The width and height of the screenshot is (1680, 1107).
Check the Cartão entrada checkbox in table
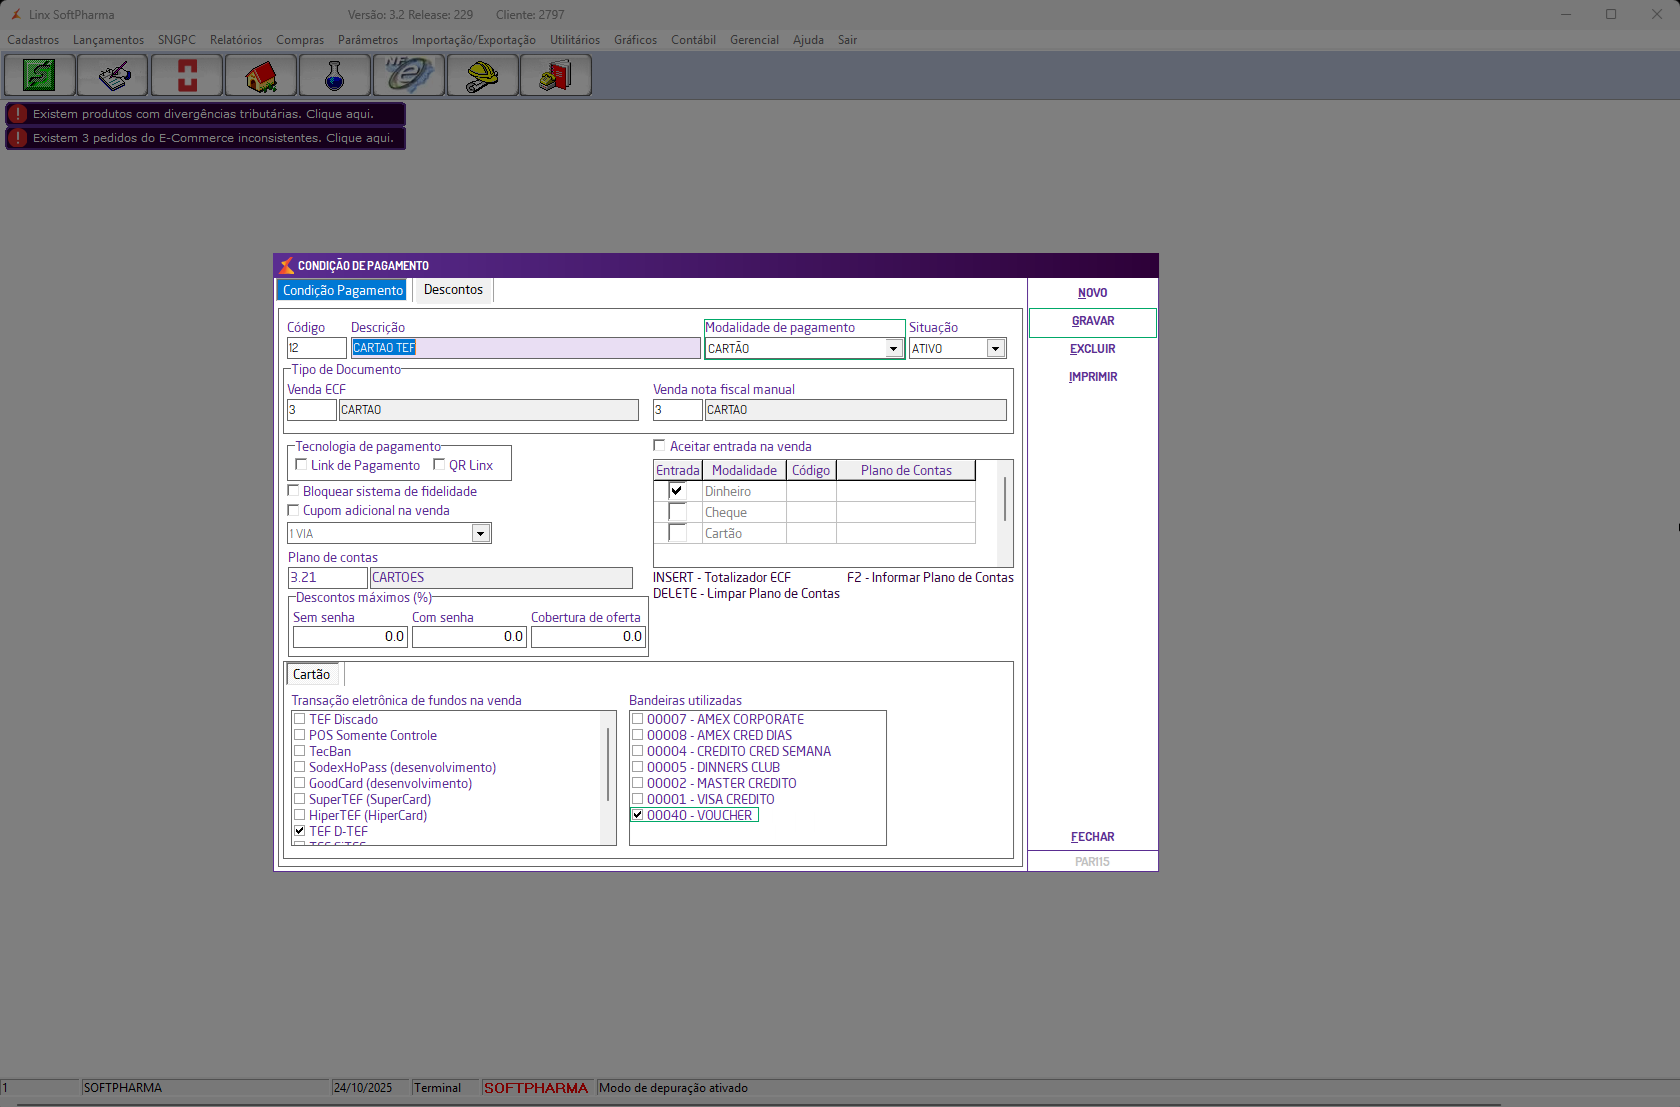tap(677, 533)
